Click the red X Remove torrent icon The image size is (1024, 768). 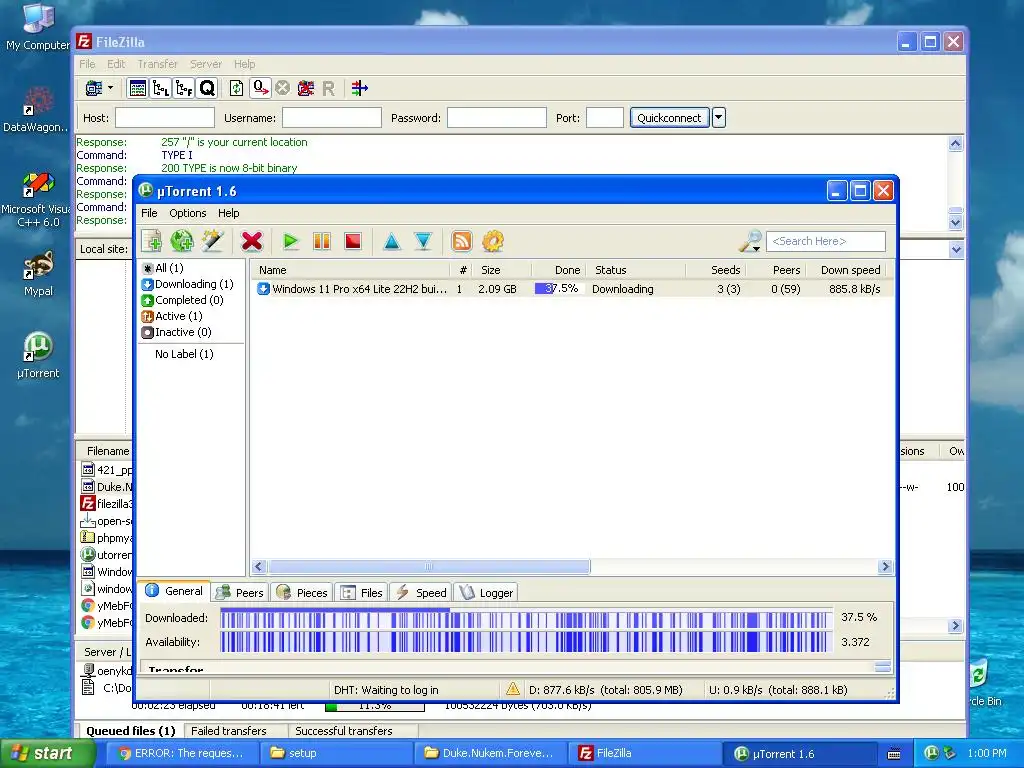(251, 241)
